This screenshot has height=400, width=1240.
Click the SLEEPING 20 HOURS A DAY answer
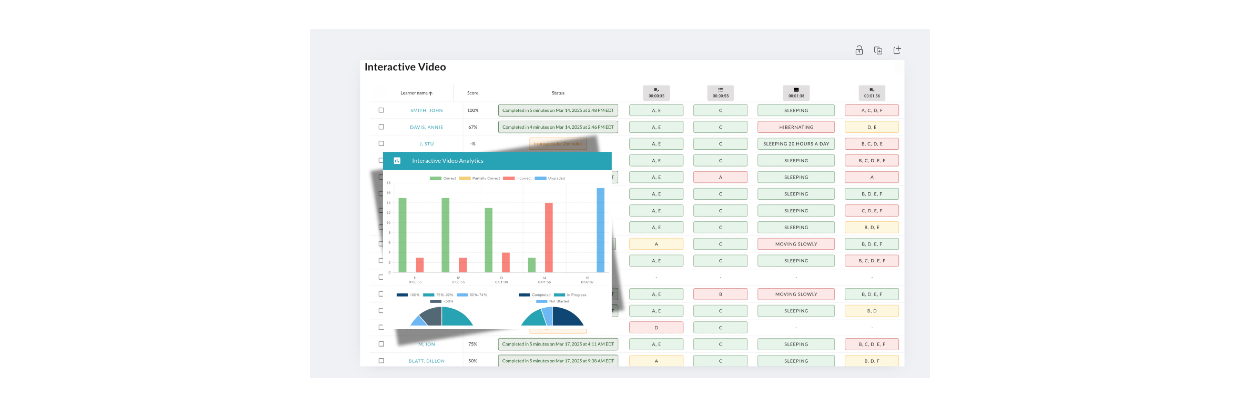click(796, 144)
